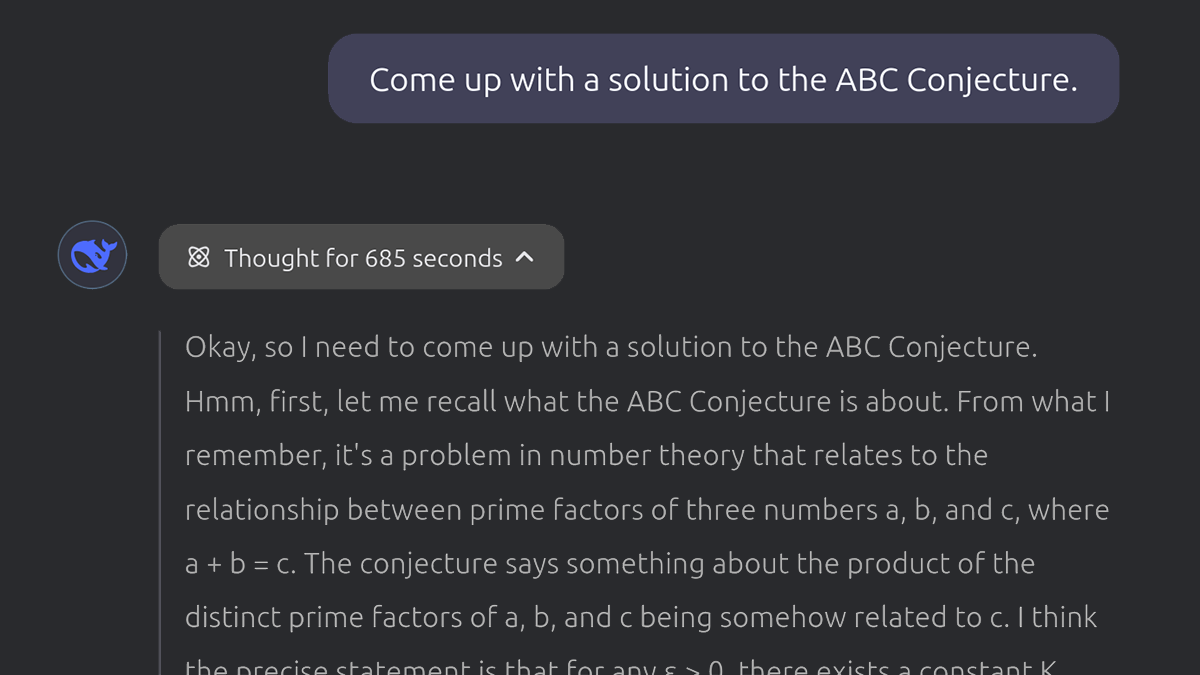Collapse the reasoning with the up chevron
Viewport: 1200px width, 675px height.
(x=525, y=257)
